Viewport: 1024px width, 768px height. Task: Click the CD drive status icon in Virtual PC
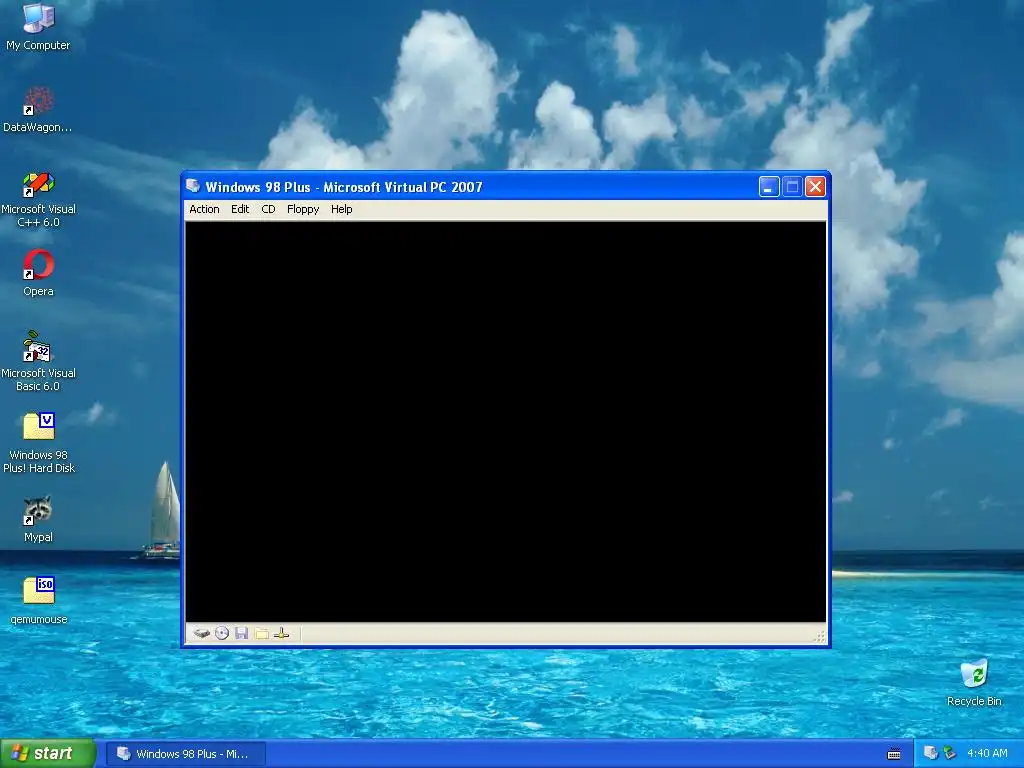(x=222, y=633)
